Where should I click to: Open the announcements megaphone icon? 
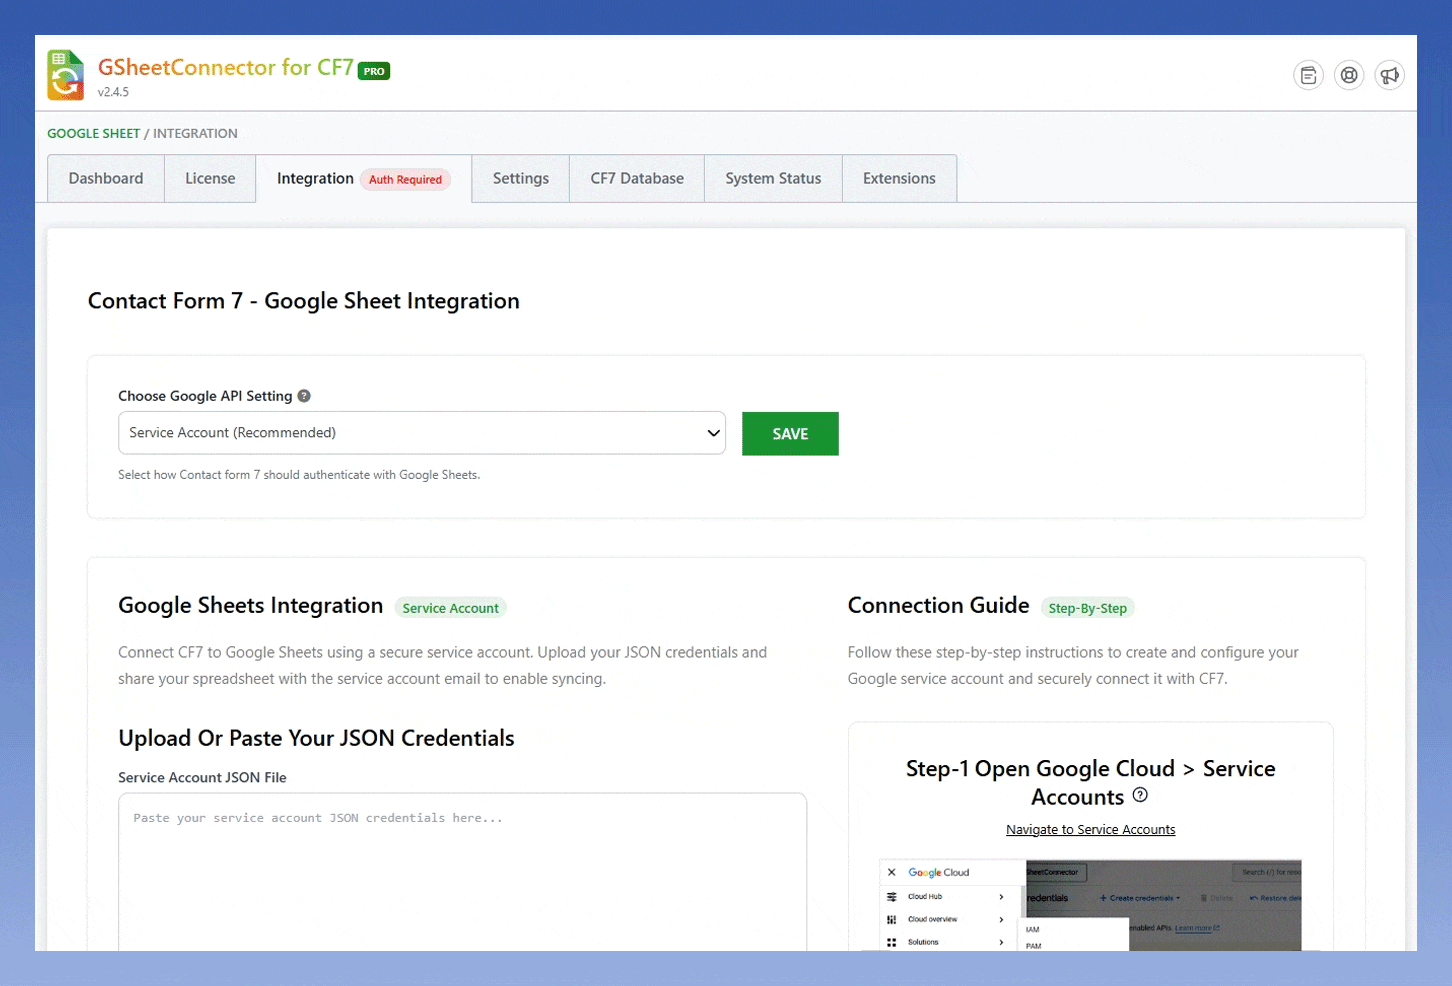(1389, 75)
